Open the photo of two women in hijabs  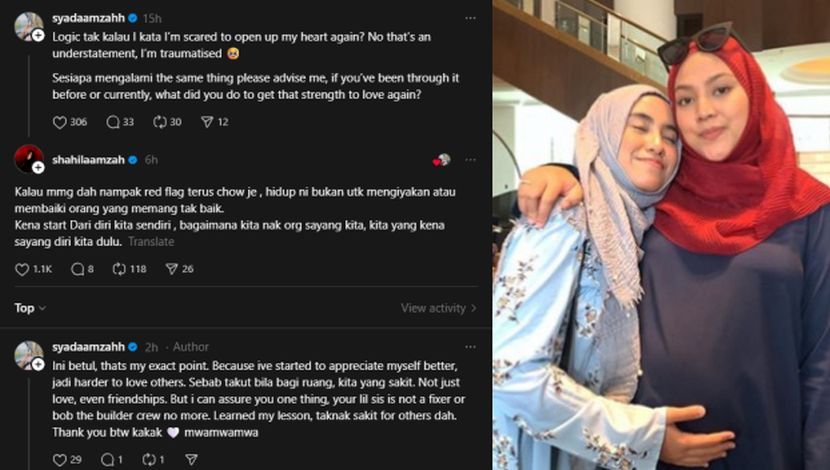pos(661,235)
